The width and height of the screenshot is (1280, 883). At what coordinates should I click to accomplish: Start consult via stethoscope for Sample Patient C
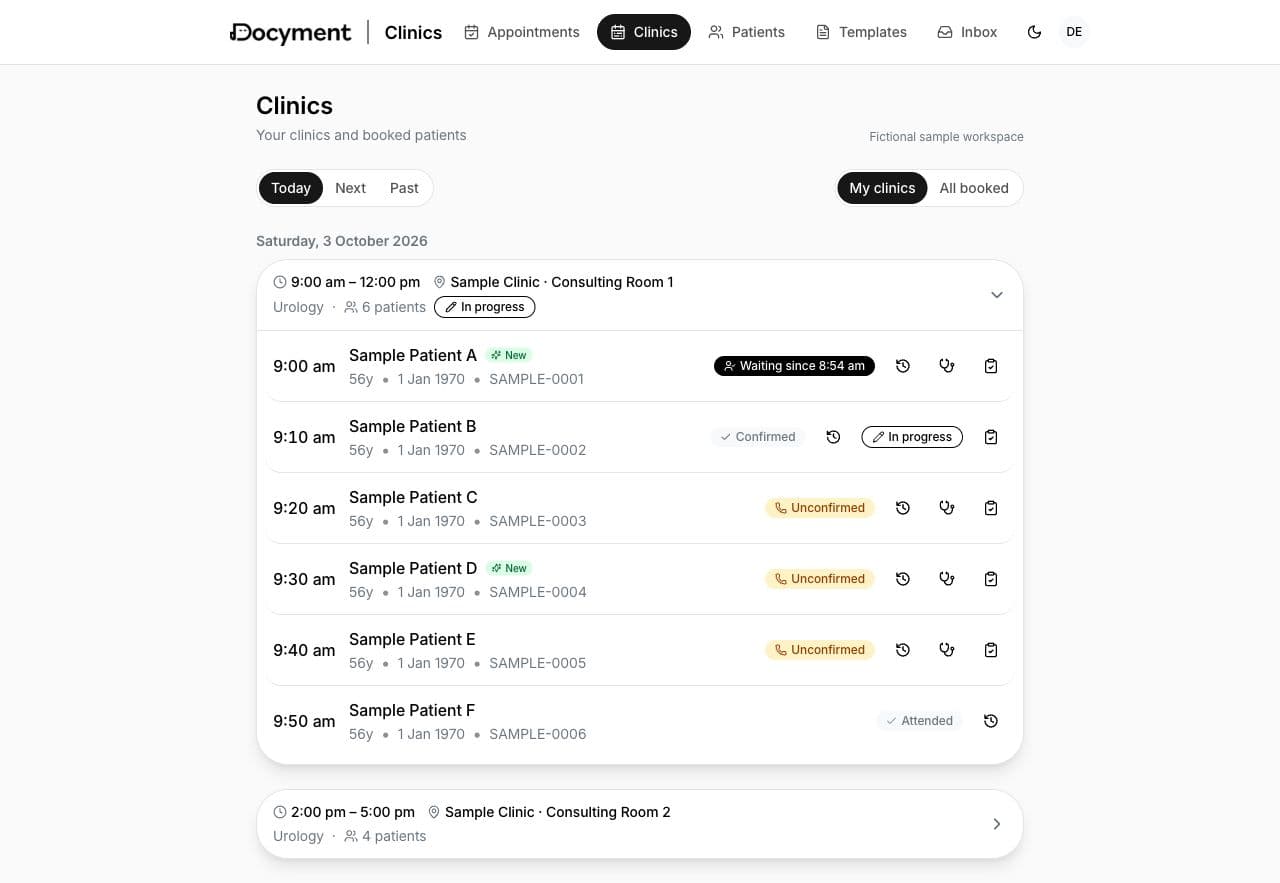pyautogui.click(x=947, y=508)
